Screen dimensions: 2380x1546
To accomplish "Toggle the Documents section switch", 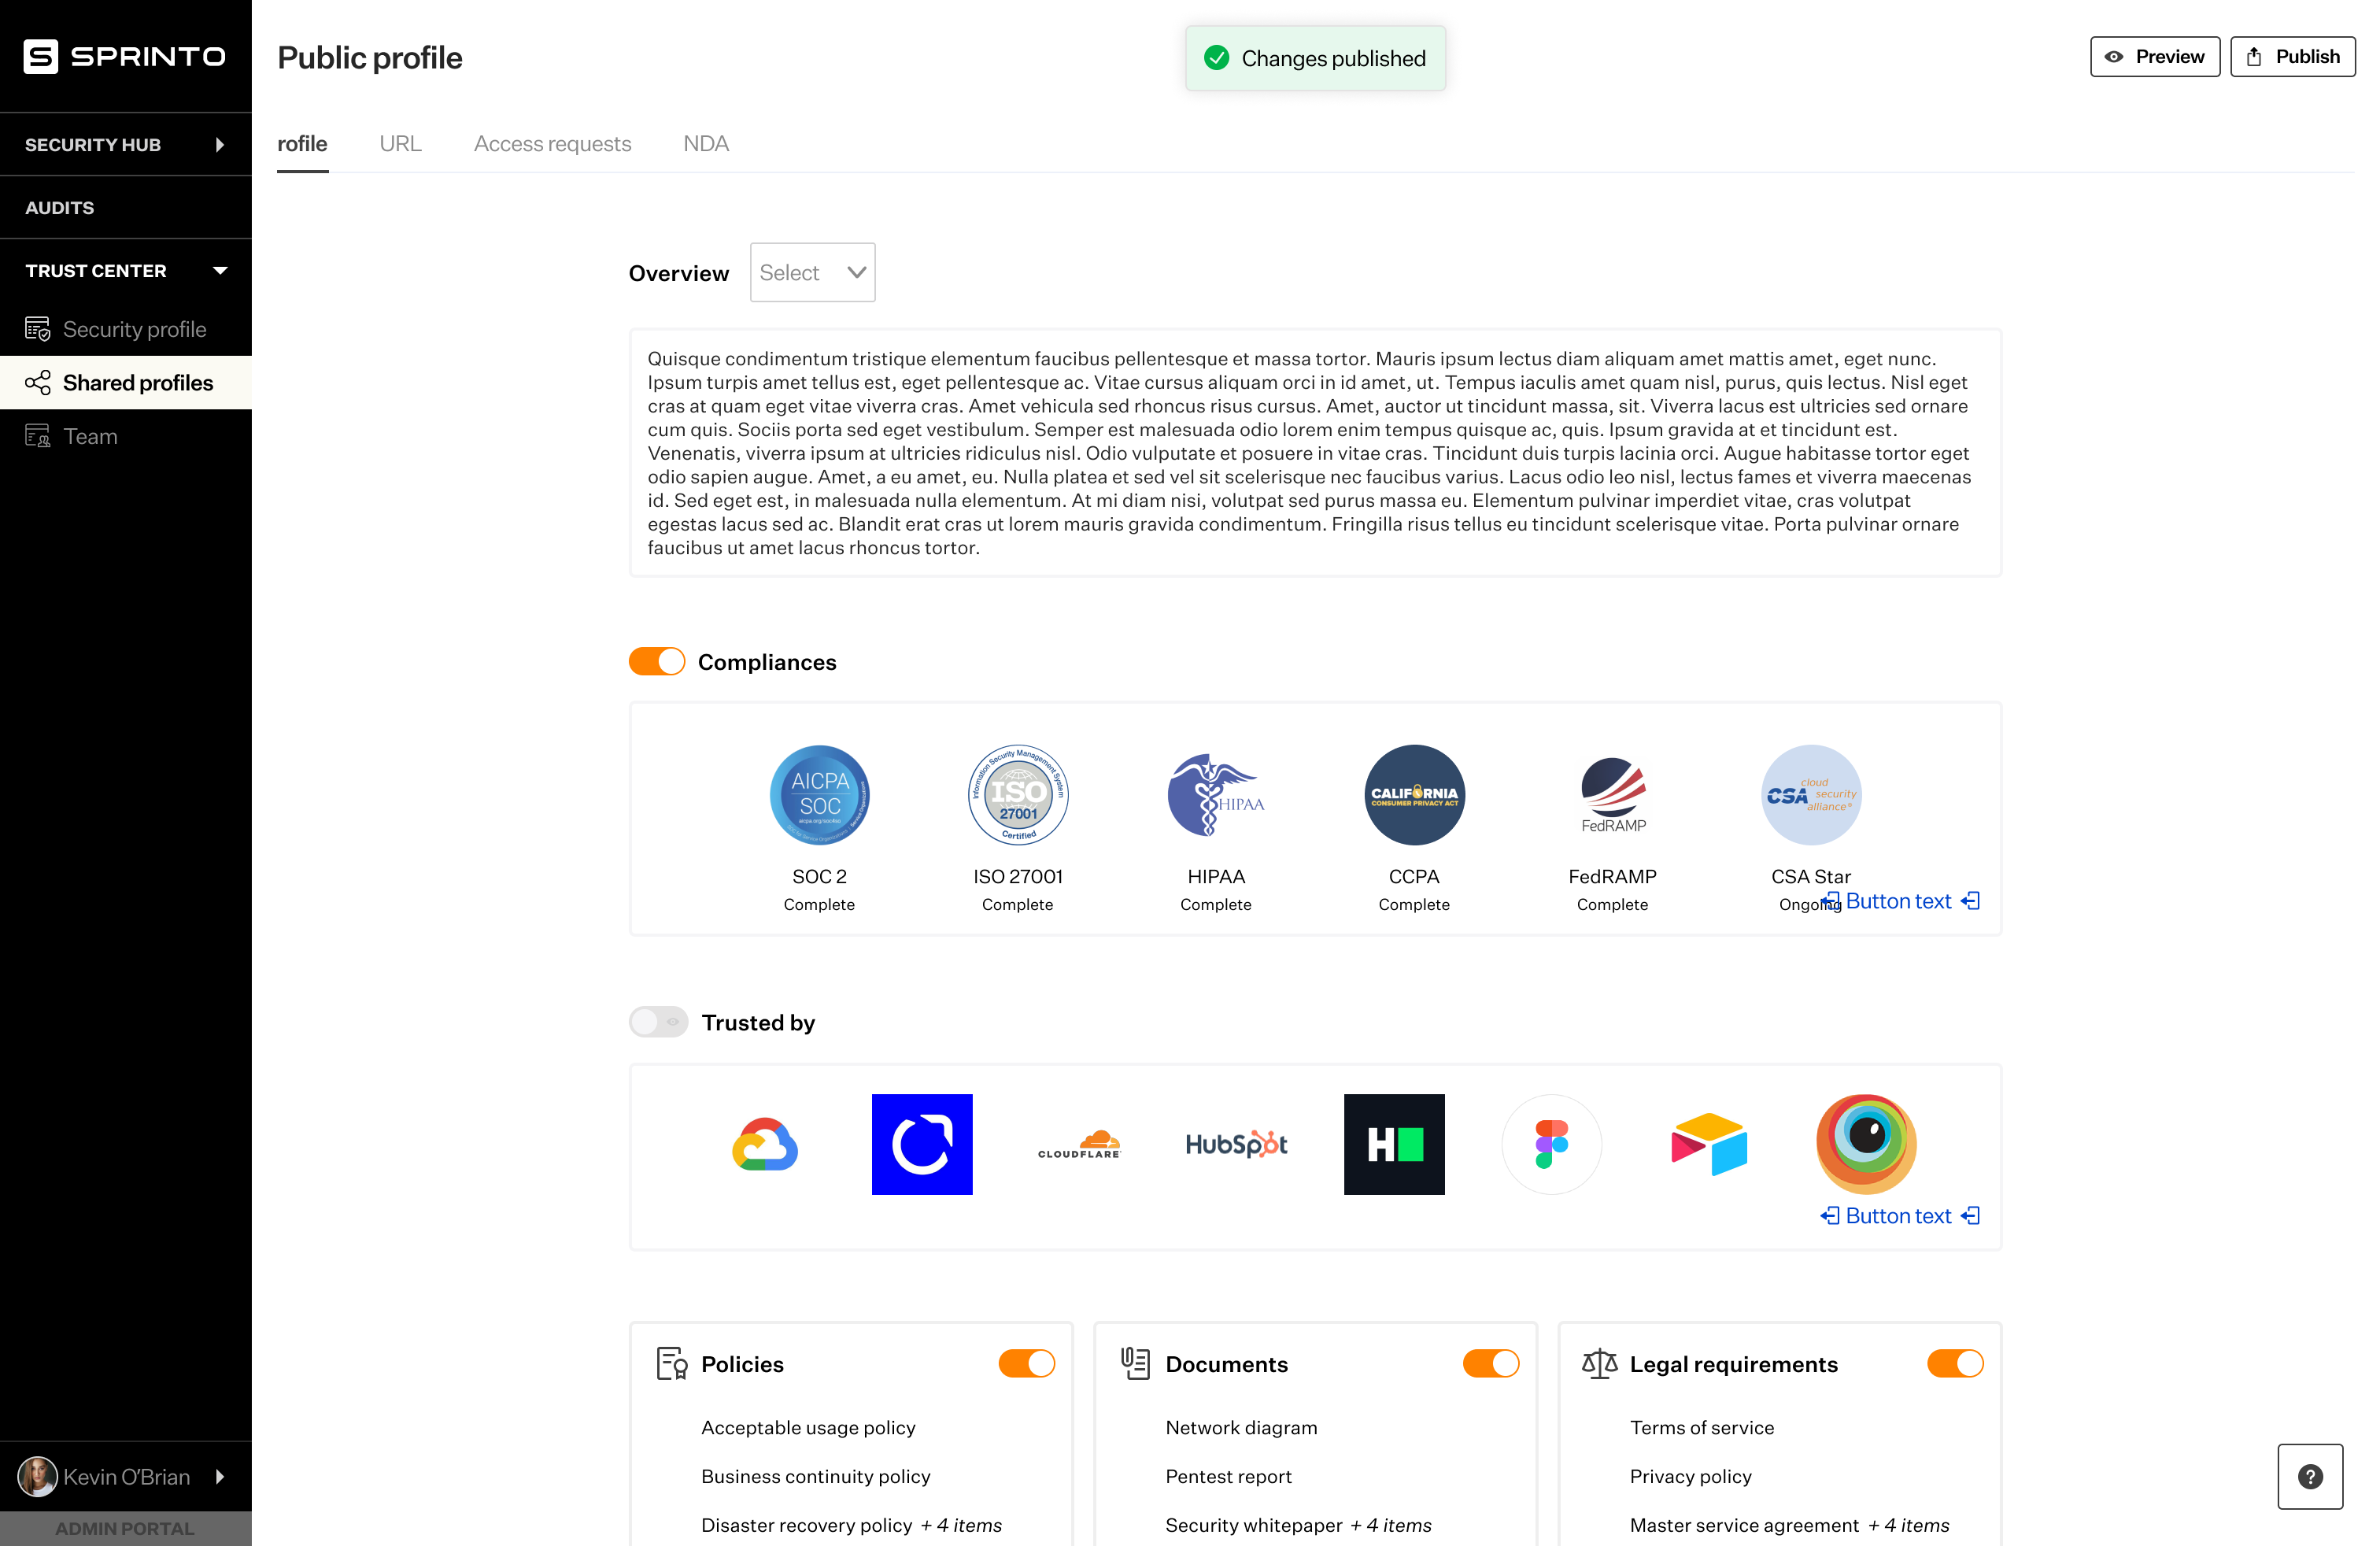I will pyautogui.click(x=1490, y=1364).
